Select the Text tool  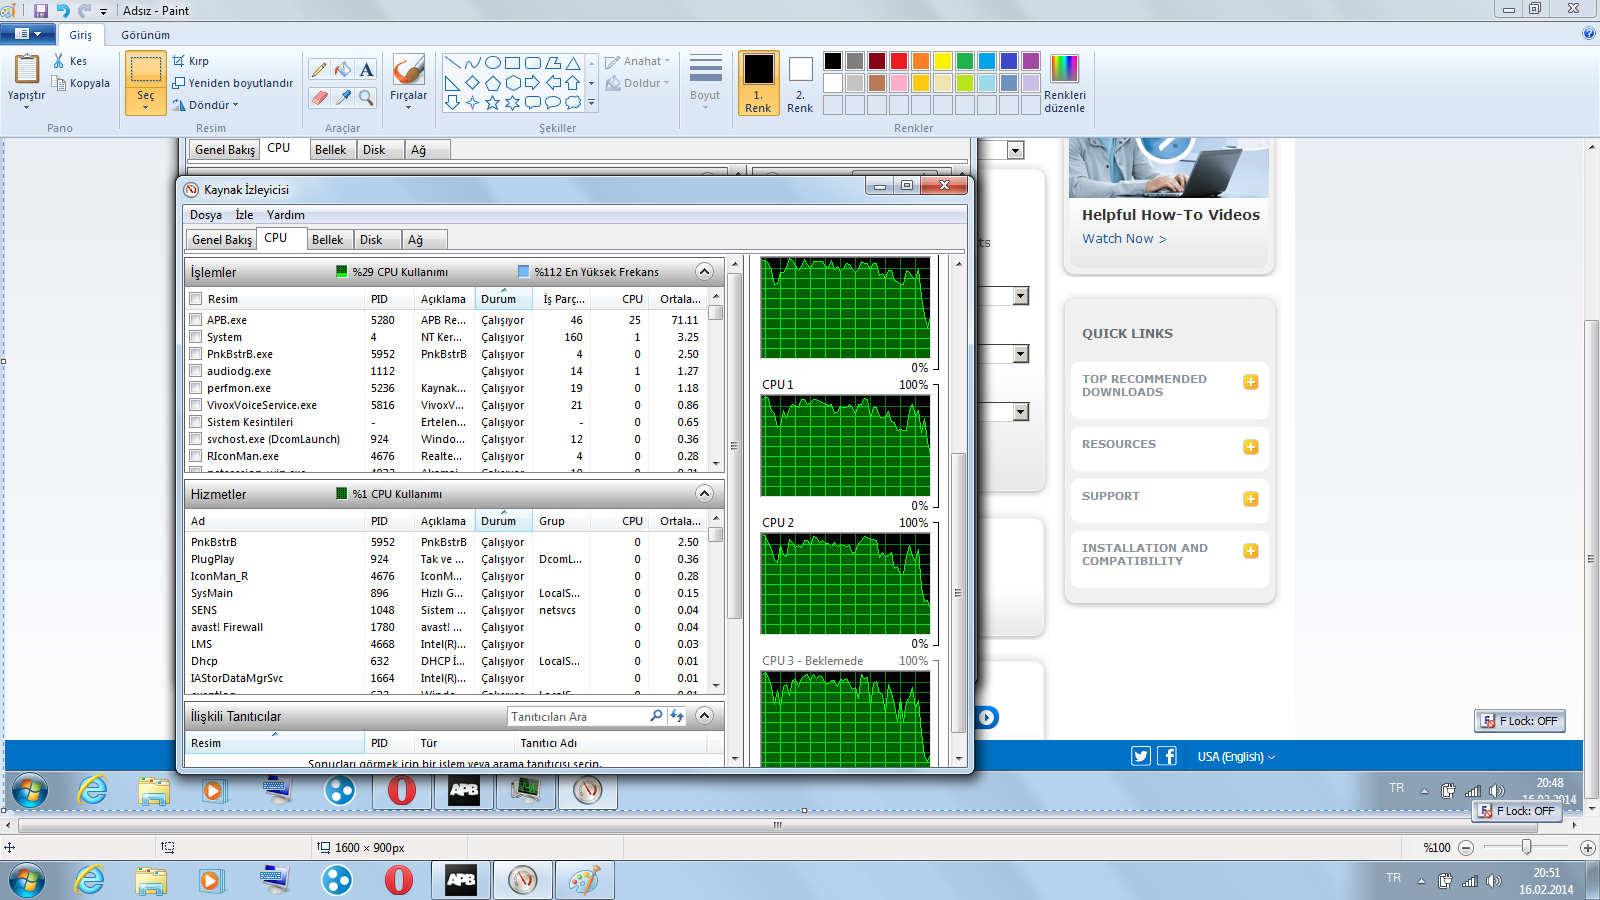tap(367, 69)
